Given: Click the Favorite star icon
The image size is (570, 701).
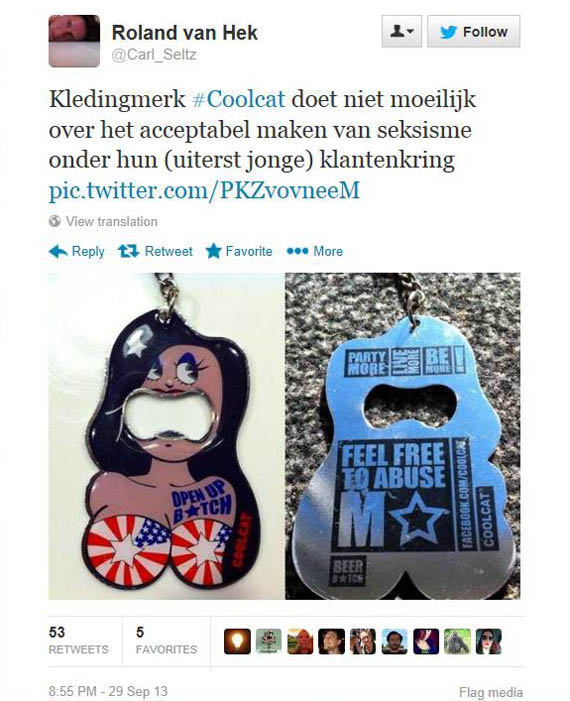Looking at the screenshot, I should tap(214, 251).
